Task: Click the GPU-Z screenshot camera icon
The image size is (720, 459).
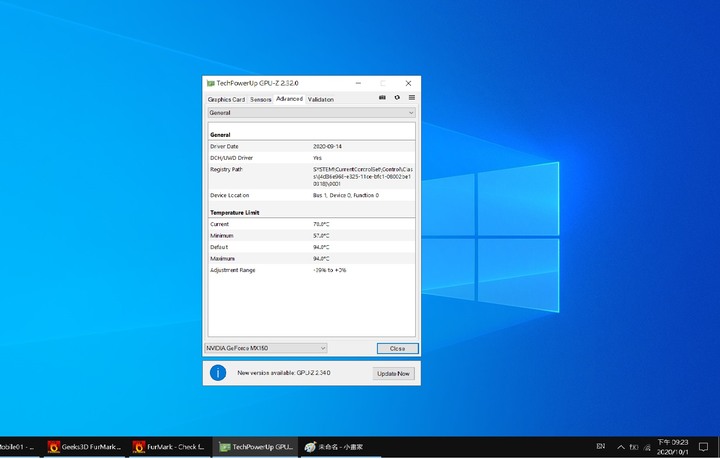Action: tap(382, 98)
